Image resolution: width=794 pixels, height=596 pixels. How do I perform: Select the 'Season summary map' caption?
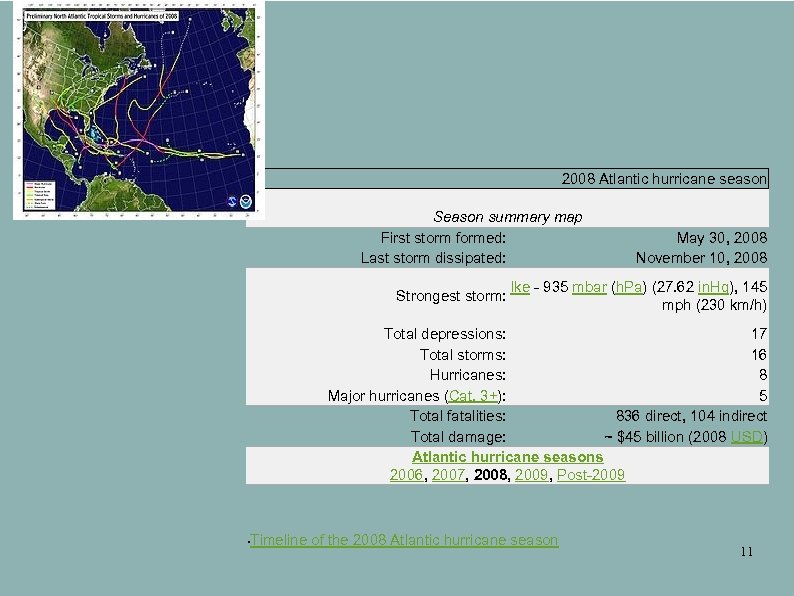pos(507,217)
